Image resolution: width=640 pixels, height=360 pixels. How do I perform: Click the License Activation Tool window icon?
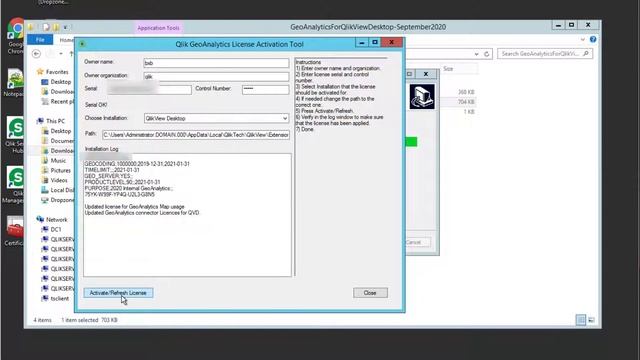pyautogui.click(x=82, y=44)
